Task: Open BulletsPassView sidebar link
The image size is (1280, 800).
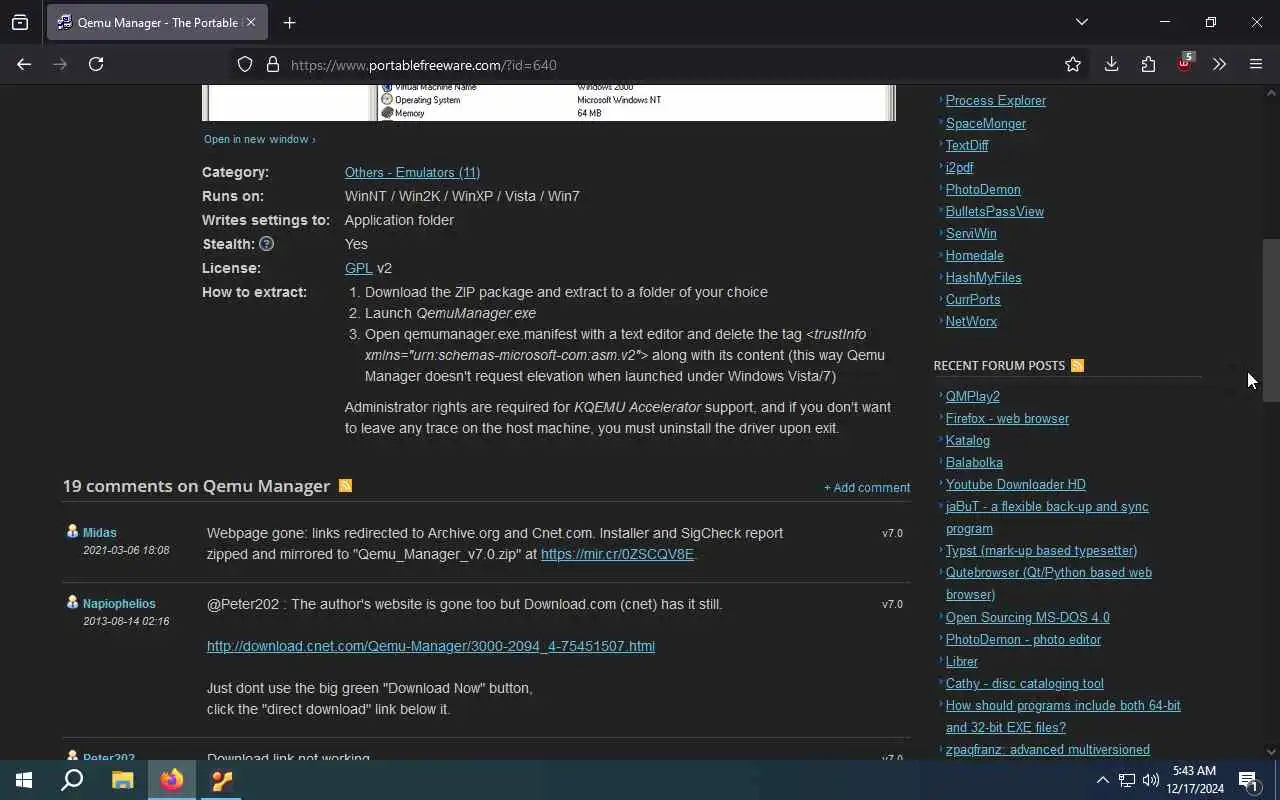Action: click(995, 211)
